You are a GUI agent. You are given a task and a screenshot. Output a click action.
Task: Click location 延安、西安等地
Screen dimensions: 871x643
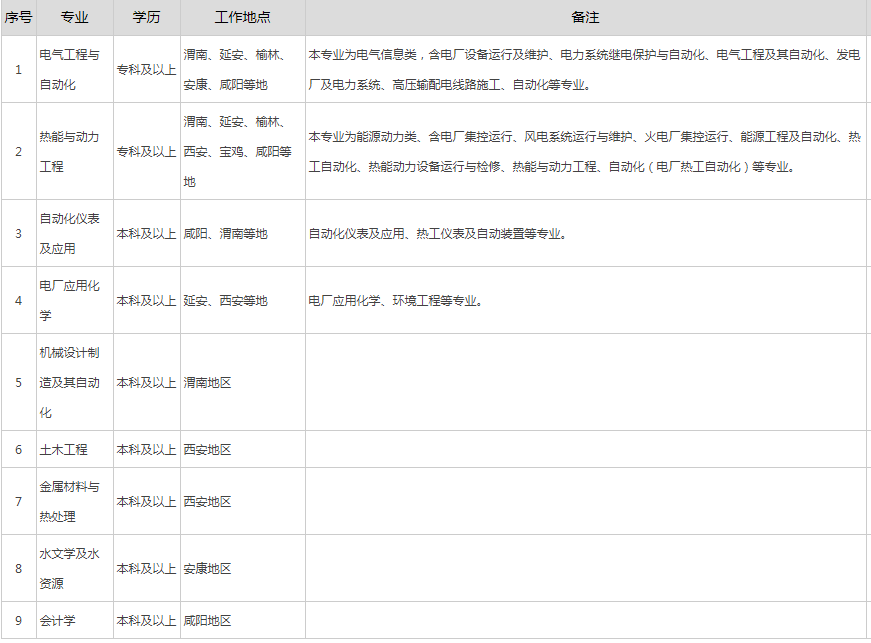(226, 301)
